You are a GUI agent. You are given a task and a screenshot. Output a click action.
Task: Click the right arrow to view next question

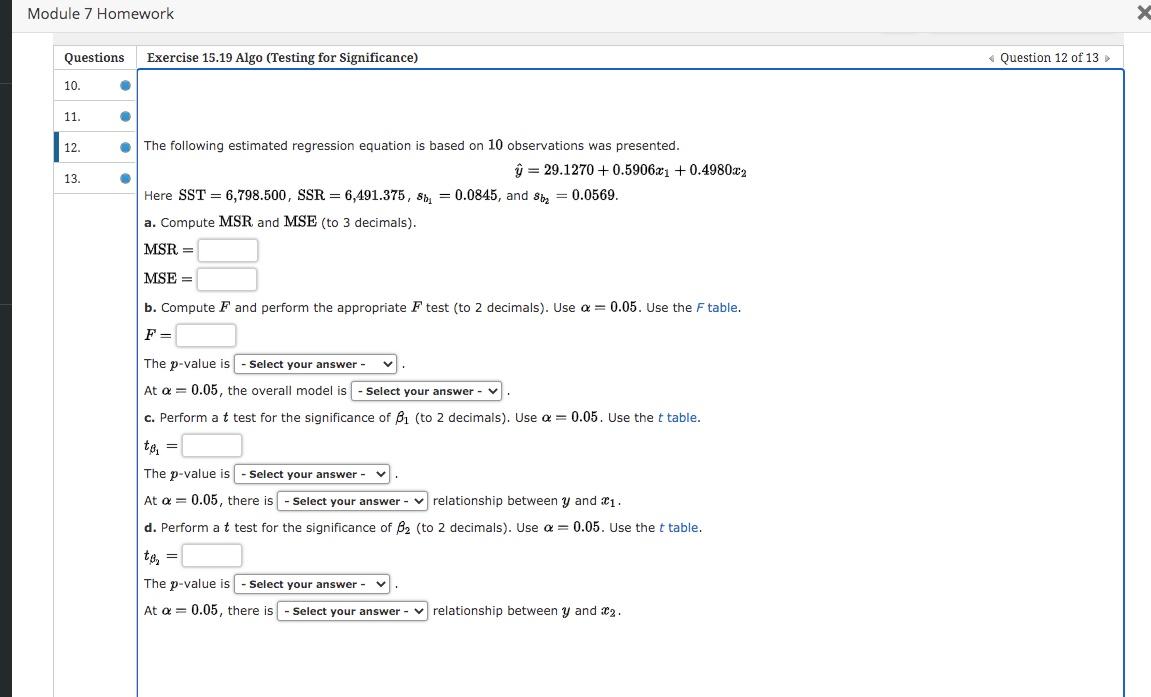[x=1108, y=58]
